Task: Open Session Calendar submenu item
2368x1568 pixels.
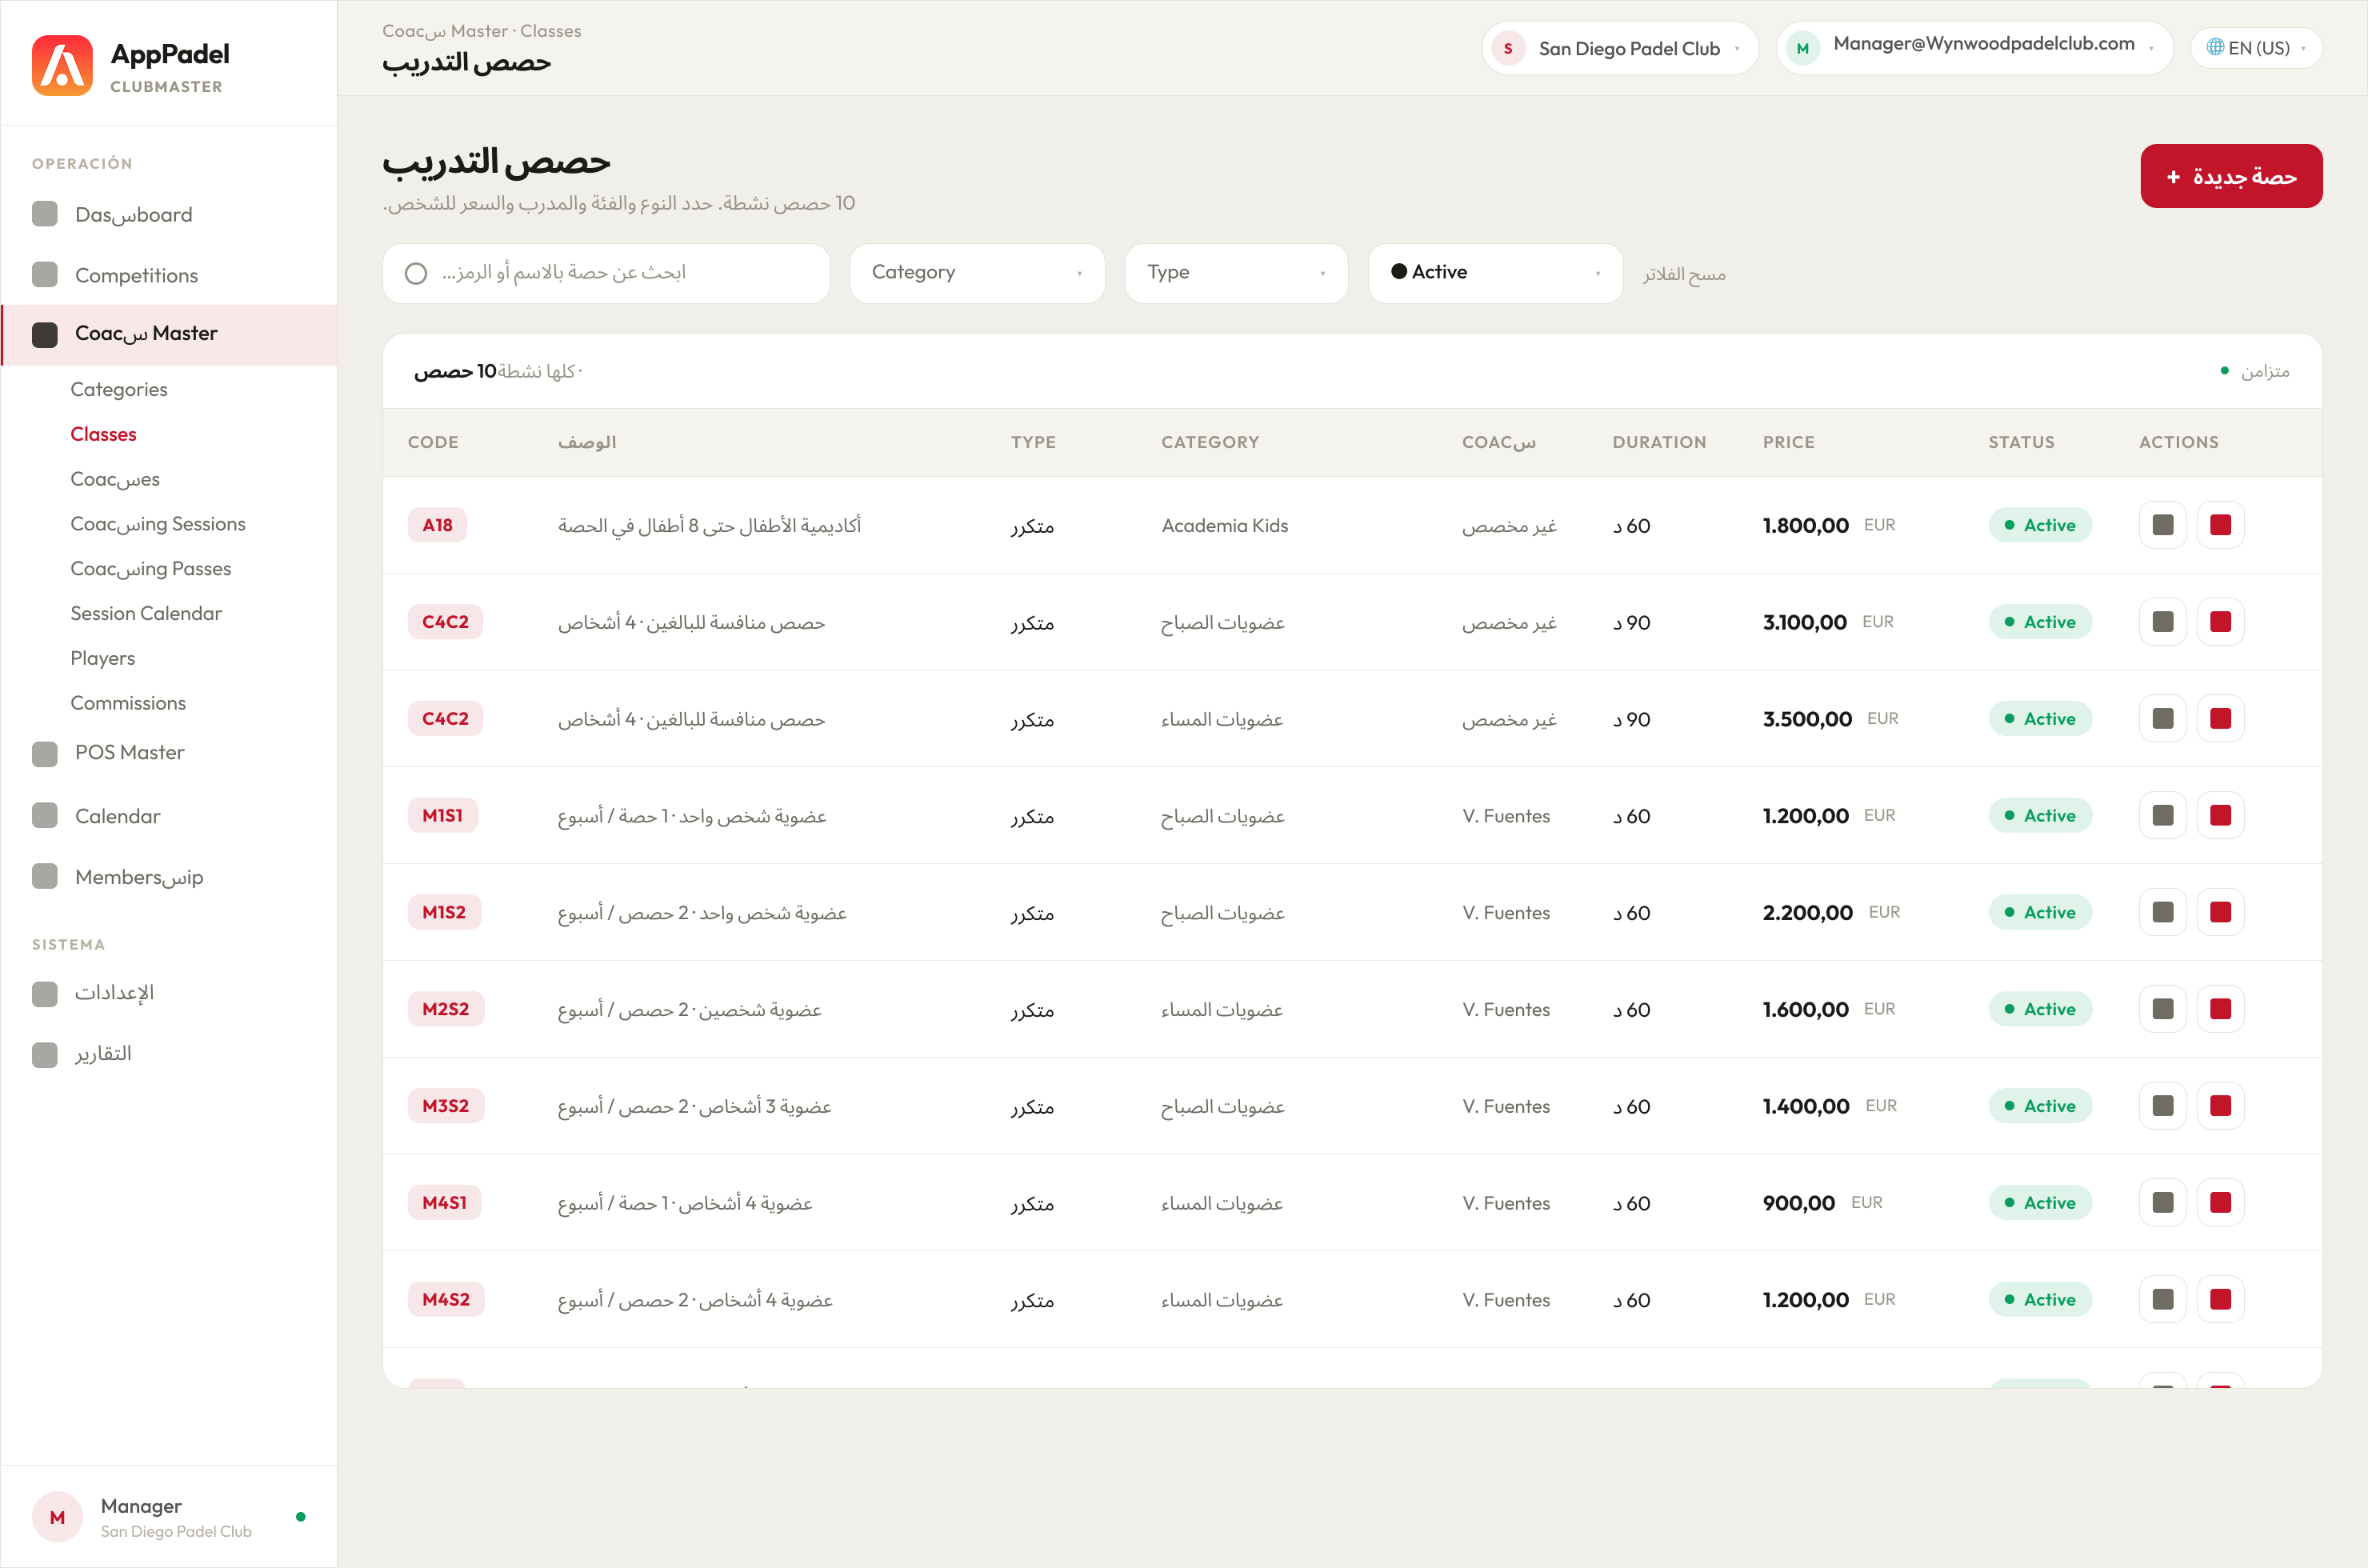Action: pyautogui.click(x=146, y=614)
